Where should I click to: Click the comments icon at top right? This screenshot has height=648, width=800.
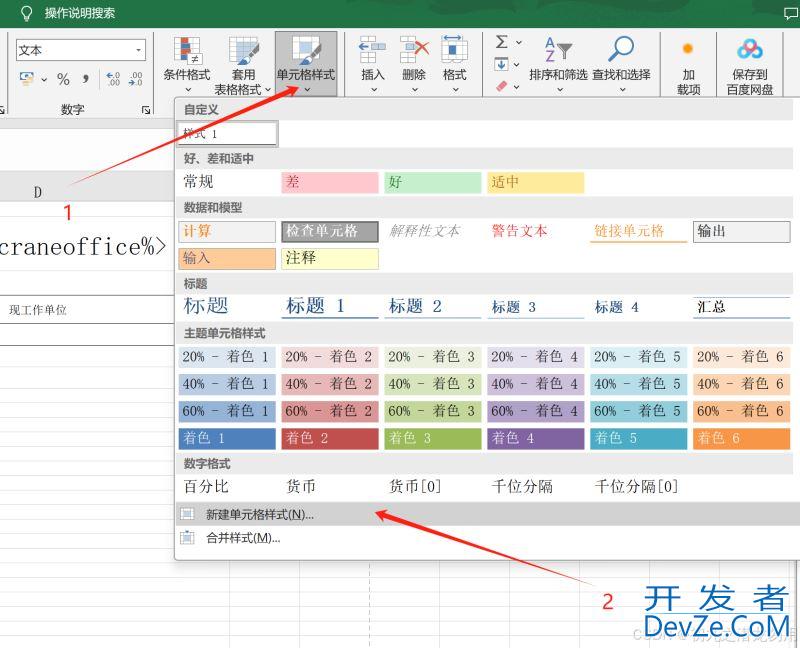[791, 14]
